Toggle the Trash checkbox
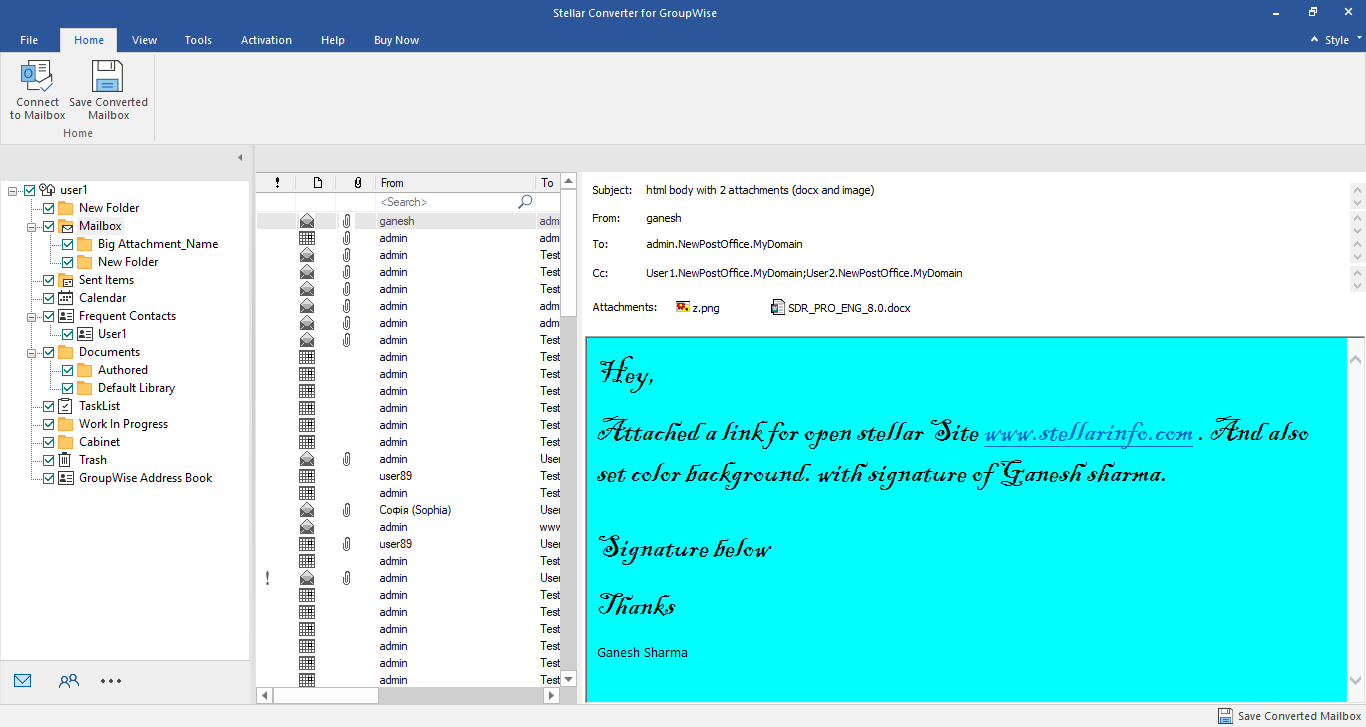 pyautogui.click(x=49, y=460)
